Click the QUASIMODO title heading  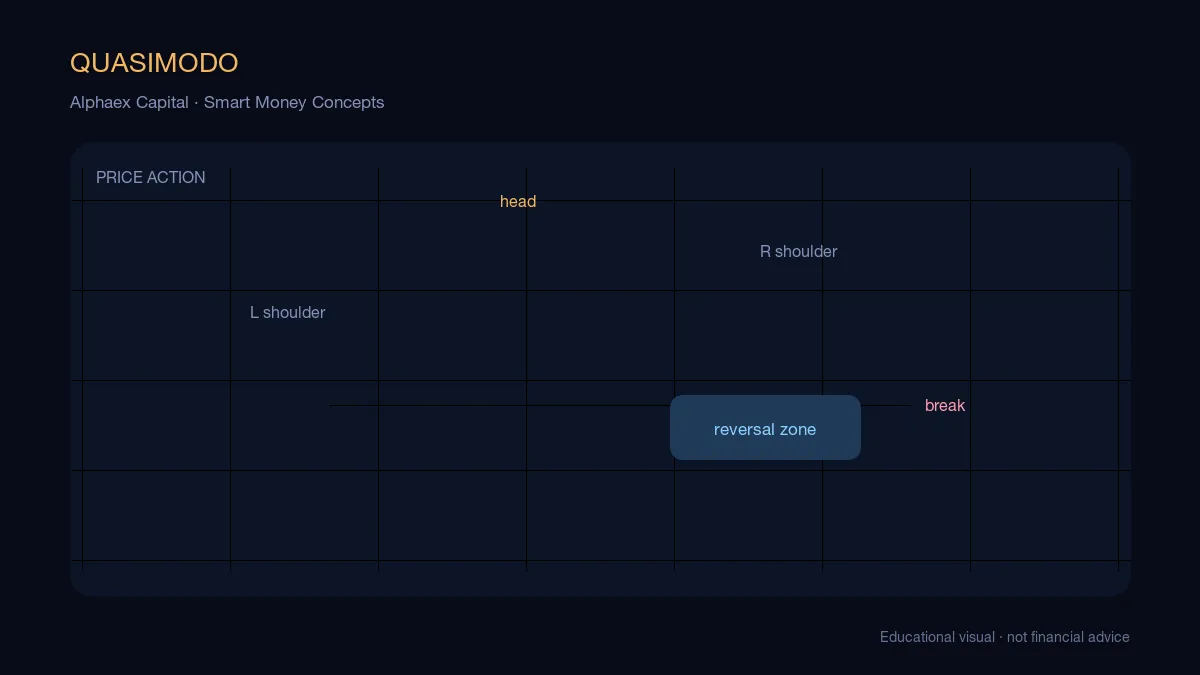coord(154,63)
